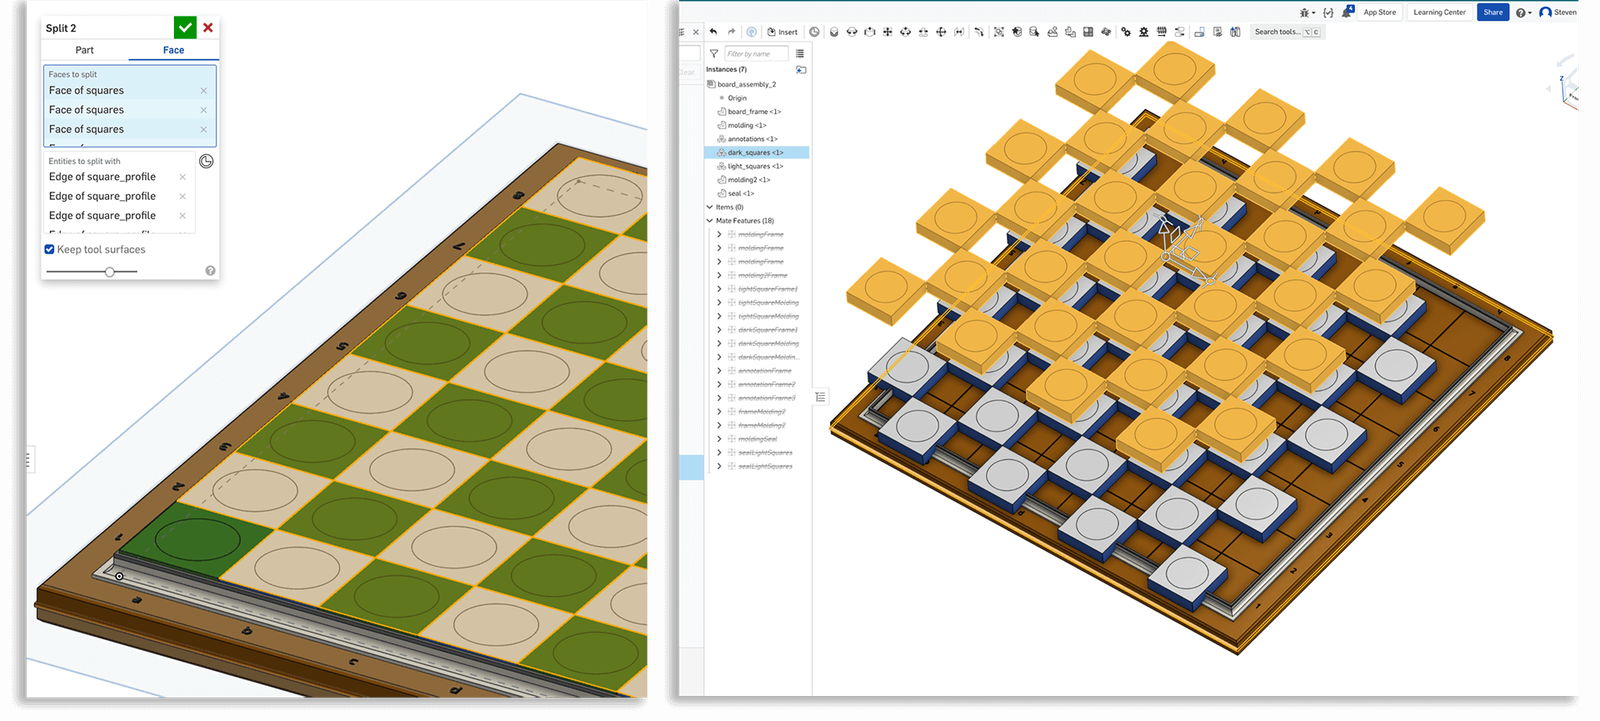Select the Face tab

[x=173, y=50]
